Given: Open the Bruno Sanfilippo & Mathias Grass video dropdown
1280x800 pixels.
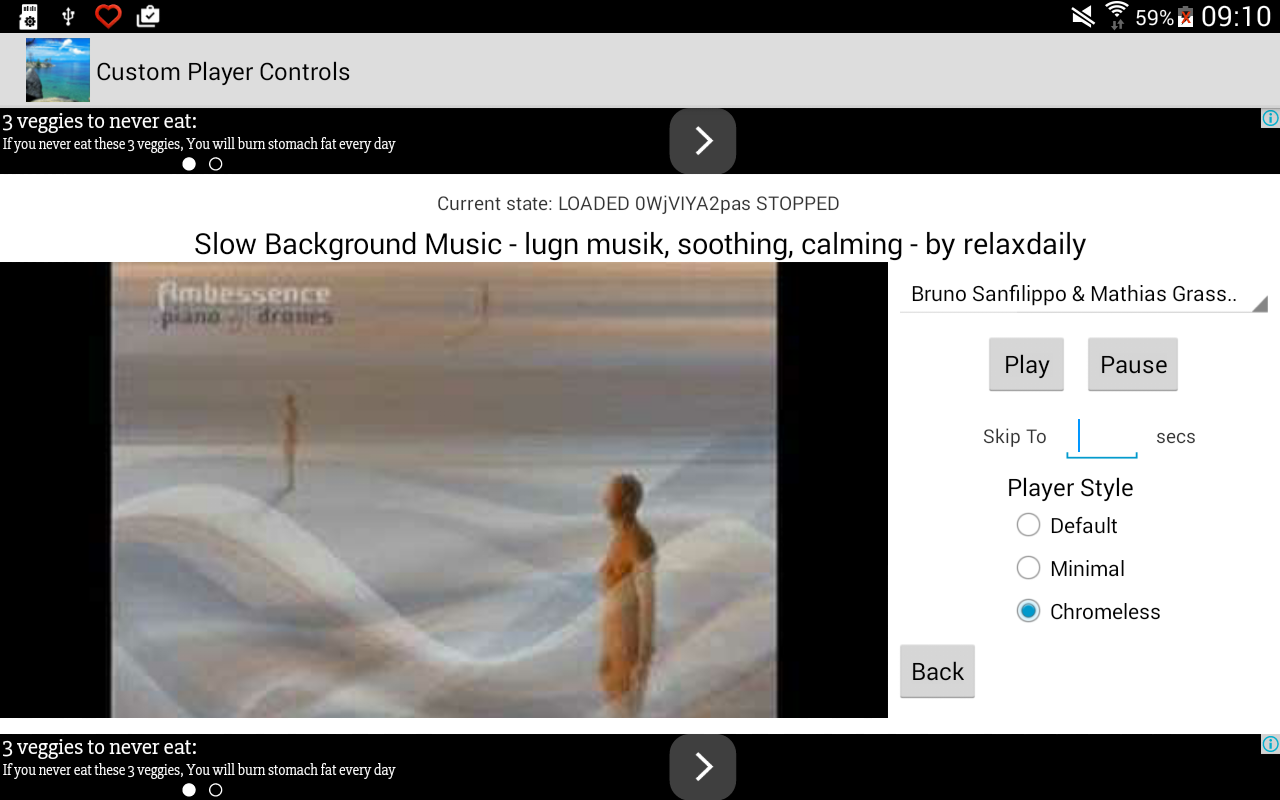Looking at the screenshot, I should click(1084, 294).
